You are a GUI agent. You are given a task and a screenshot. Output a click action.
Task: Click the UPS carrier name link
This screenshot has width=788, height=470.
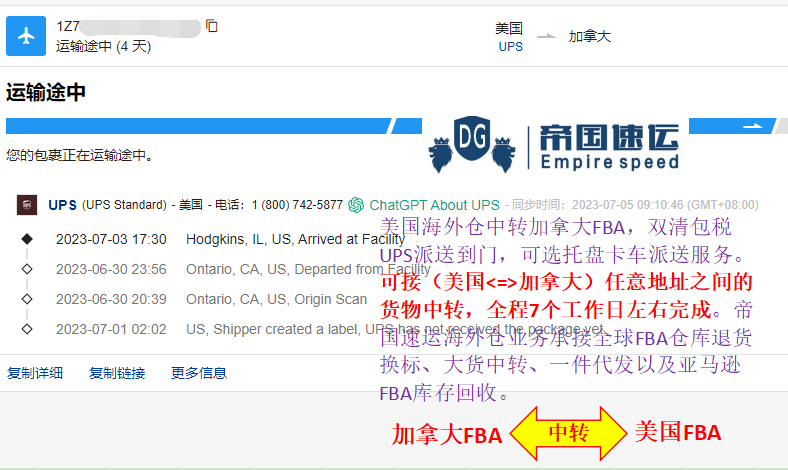62,205
